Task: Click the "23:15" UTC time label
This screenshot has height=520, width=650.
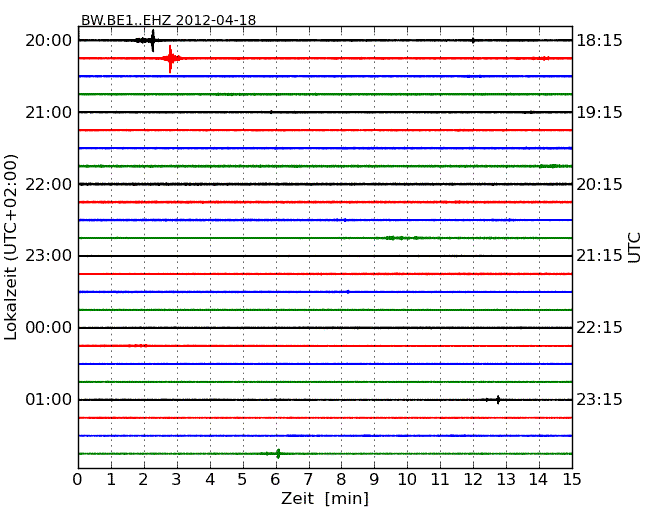Action: tap(599, 399)
